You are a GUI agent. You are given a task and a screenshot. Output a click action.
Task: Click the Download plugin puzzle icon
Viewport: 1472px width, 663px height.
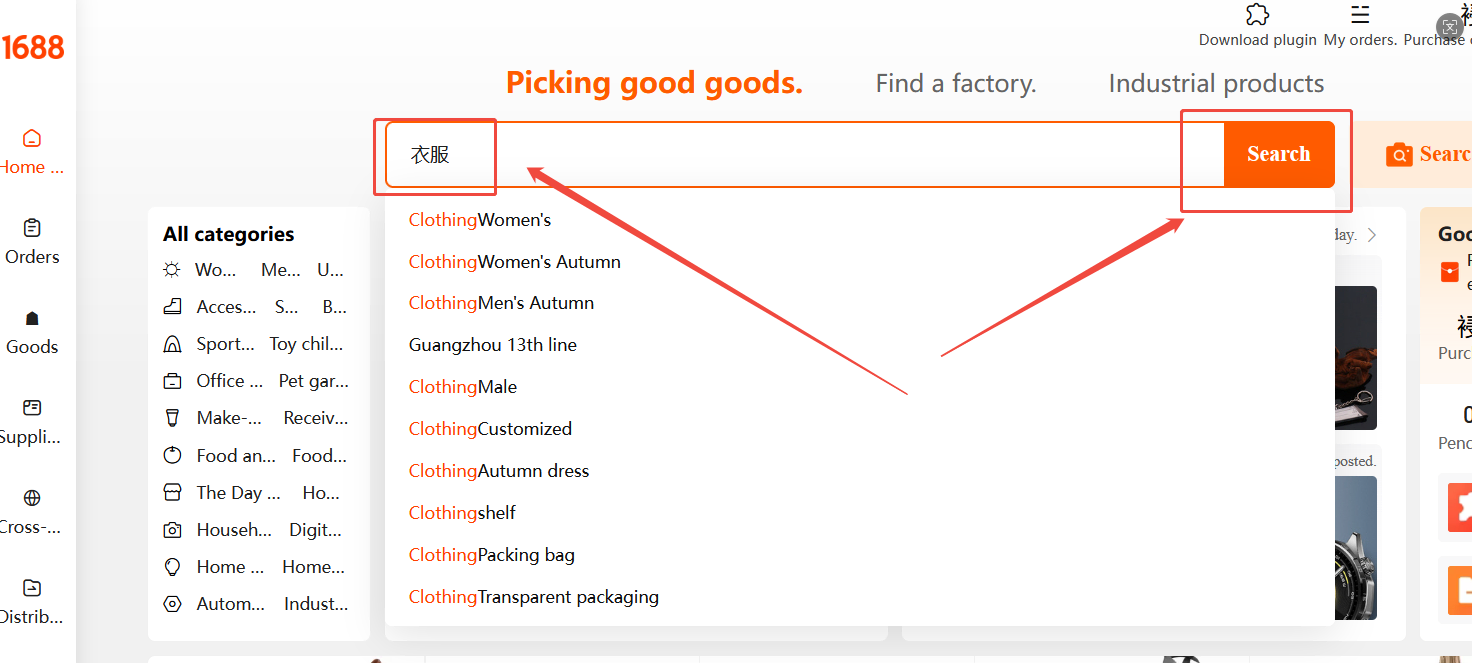1257,15
